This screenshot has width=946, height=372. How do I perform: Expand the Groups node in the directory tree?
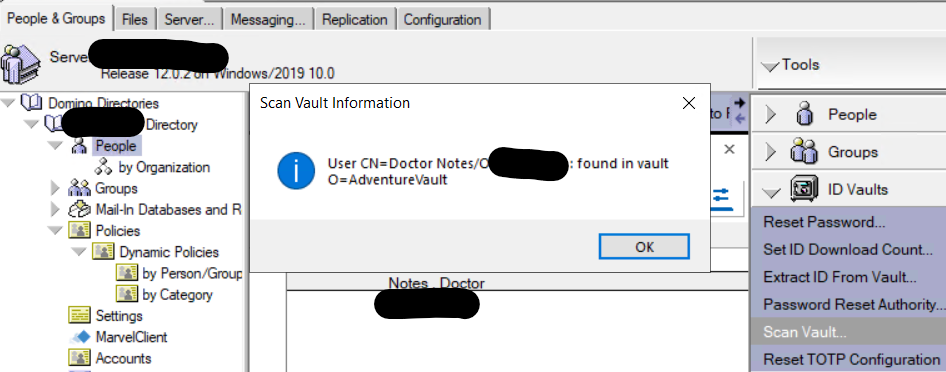pos(56,188)
